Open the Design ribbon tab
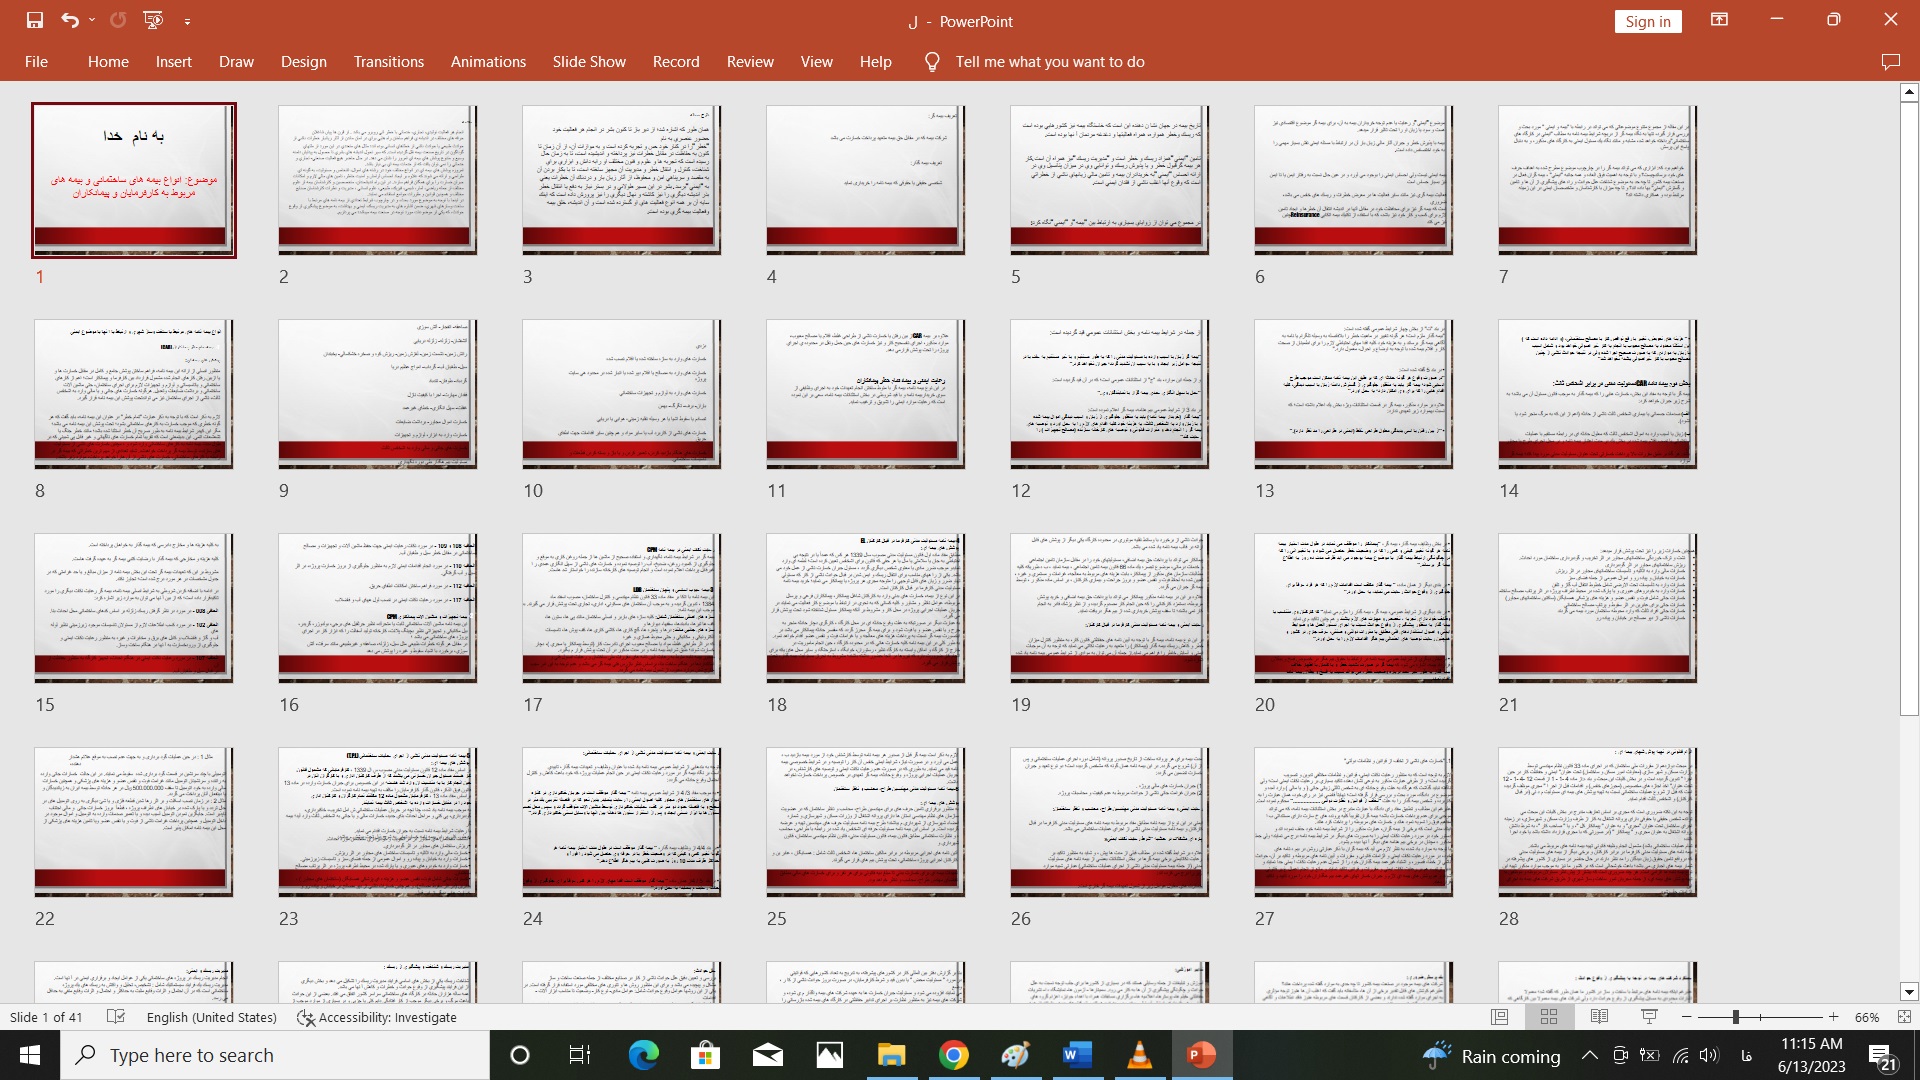The image size is (1920, 1080). [303, 62]
